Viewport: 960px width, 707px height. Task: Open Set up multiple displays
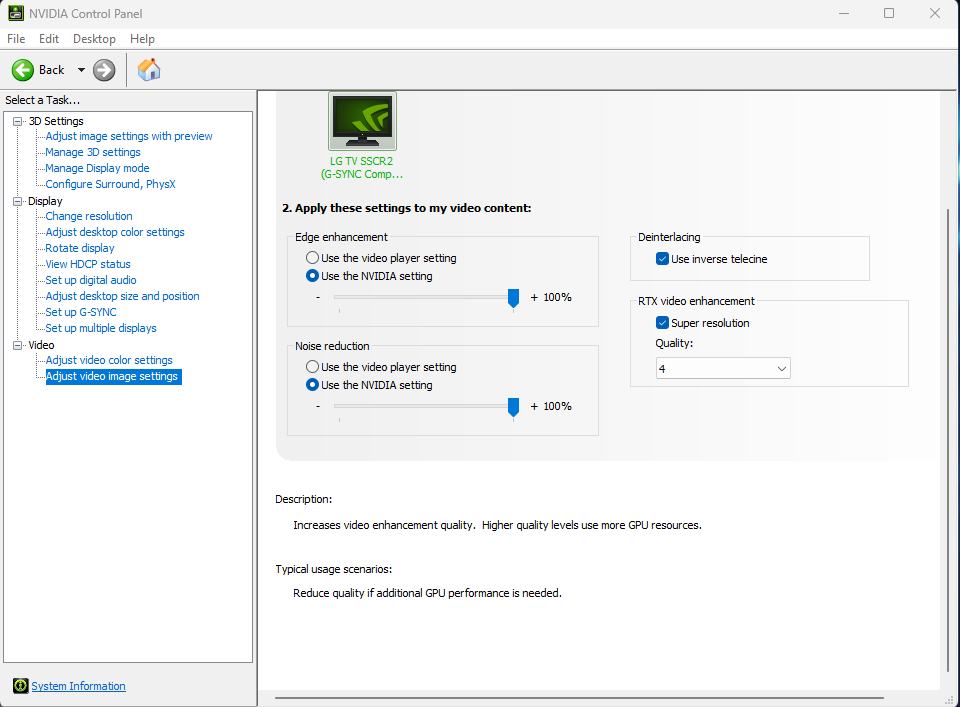tap(101, 328)
